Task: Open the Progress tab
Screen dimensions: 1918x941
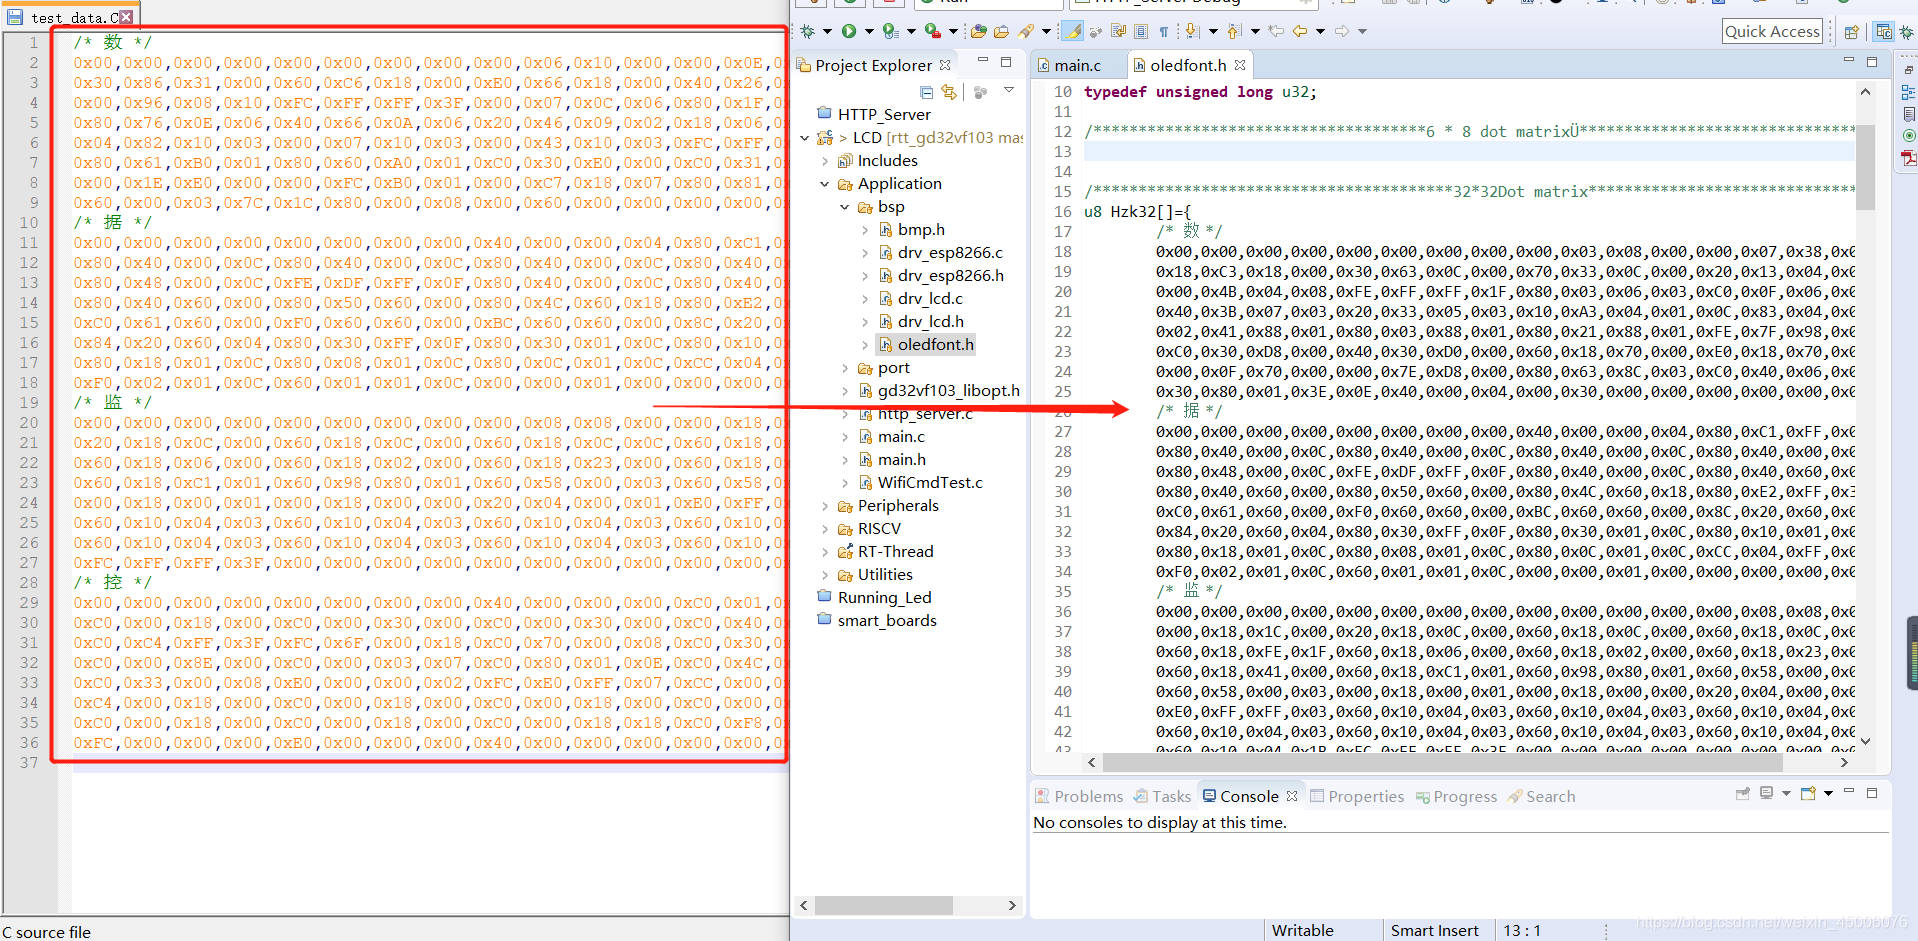Action: pos(1456,796)
